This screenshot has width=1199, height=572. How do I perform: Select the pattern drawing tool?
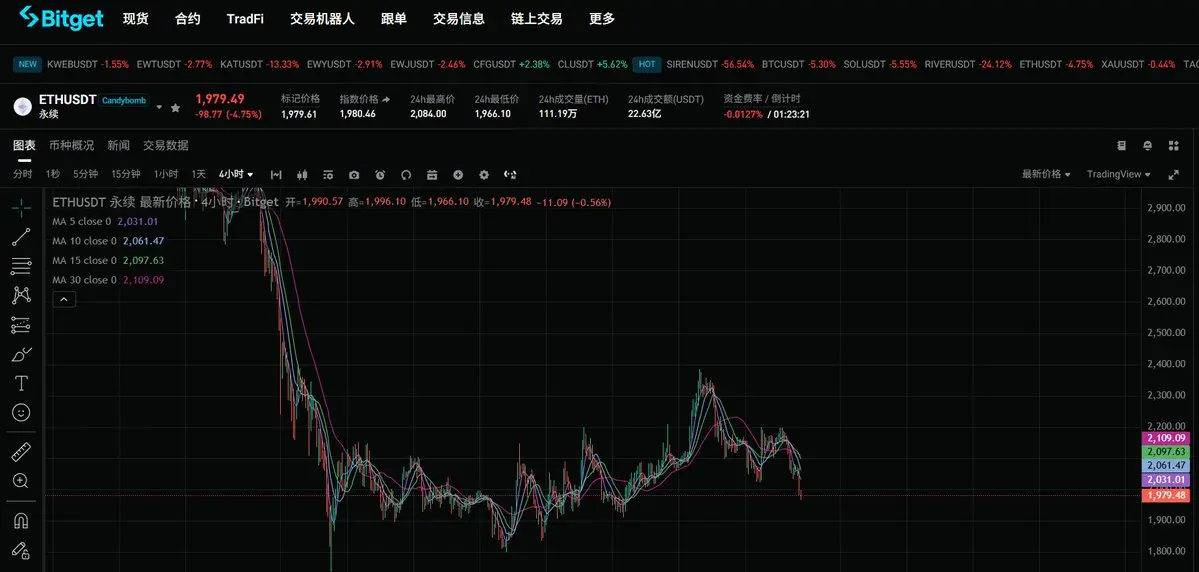[x=21, y=295]
